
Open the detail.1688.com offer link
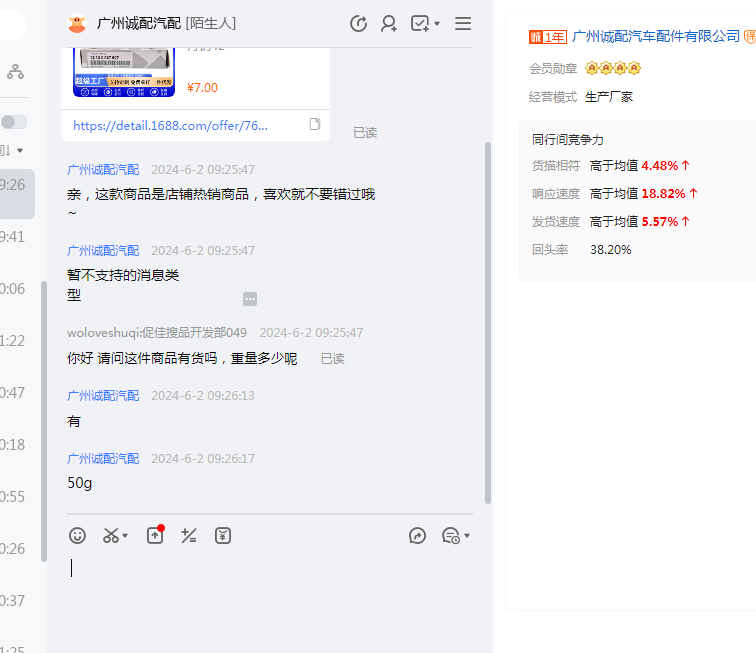pyautogui.click(x=171, y=126)
